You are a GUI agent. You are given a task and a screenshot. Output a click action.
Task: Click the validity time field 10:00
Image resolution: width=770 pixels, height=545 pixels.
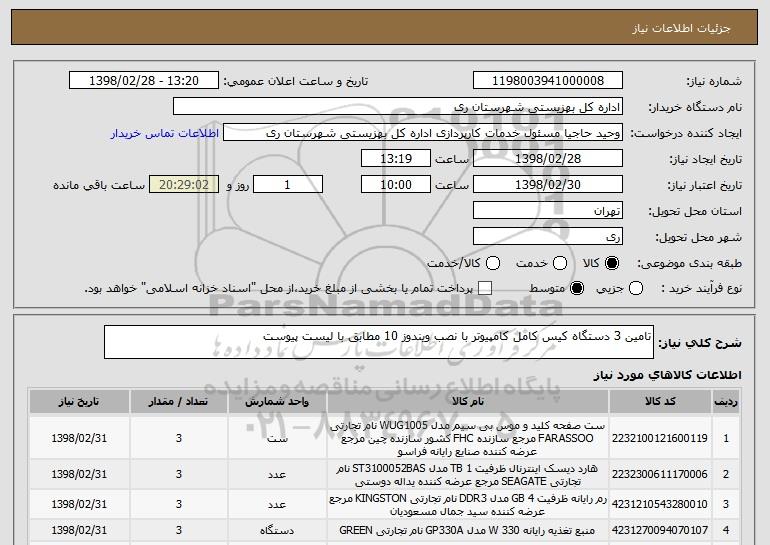click(396, 185)
